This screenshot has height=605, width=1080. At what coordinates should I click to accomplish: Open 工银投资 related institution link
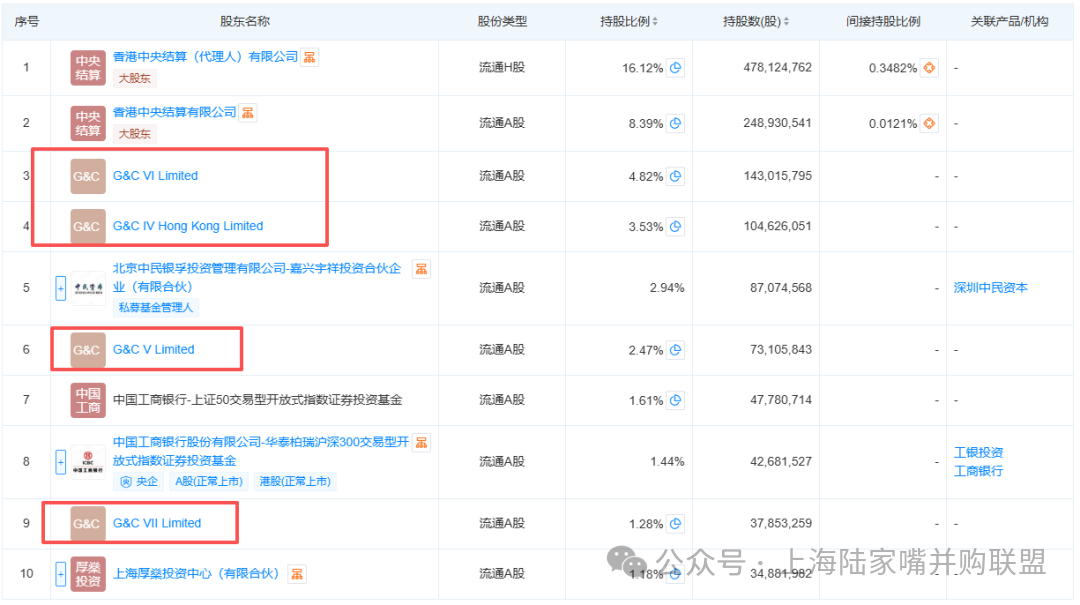(978, 453)
